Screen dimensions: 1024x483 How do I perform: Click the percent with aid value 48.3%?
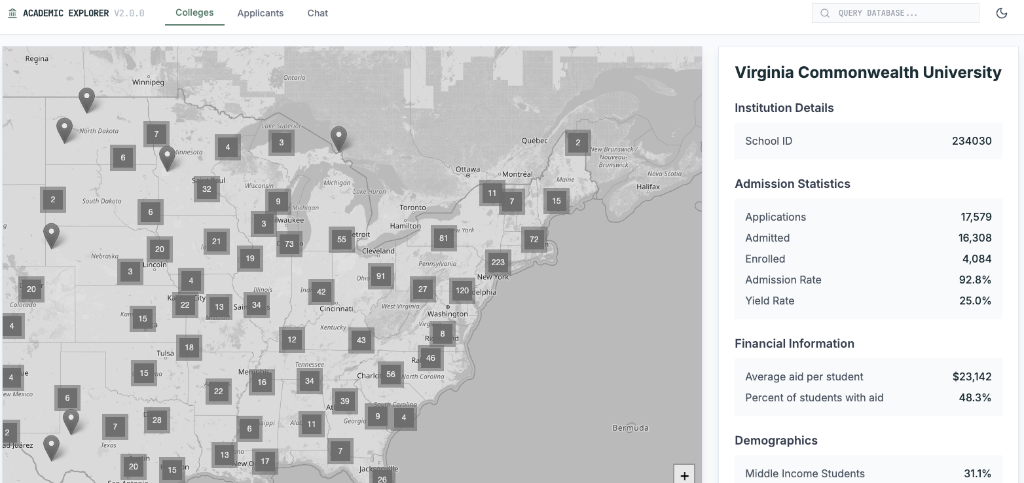point(975,397)
